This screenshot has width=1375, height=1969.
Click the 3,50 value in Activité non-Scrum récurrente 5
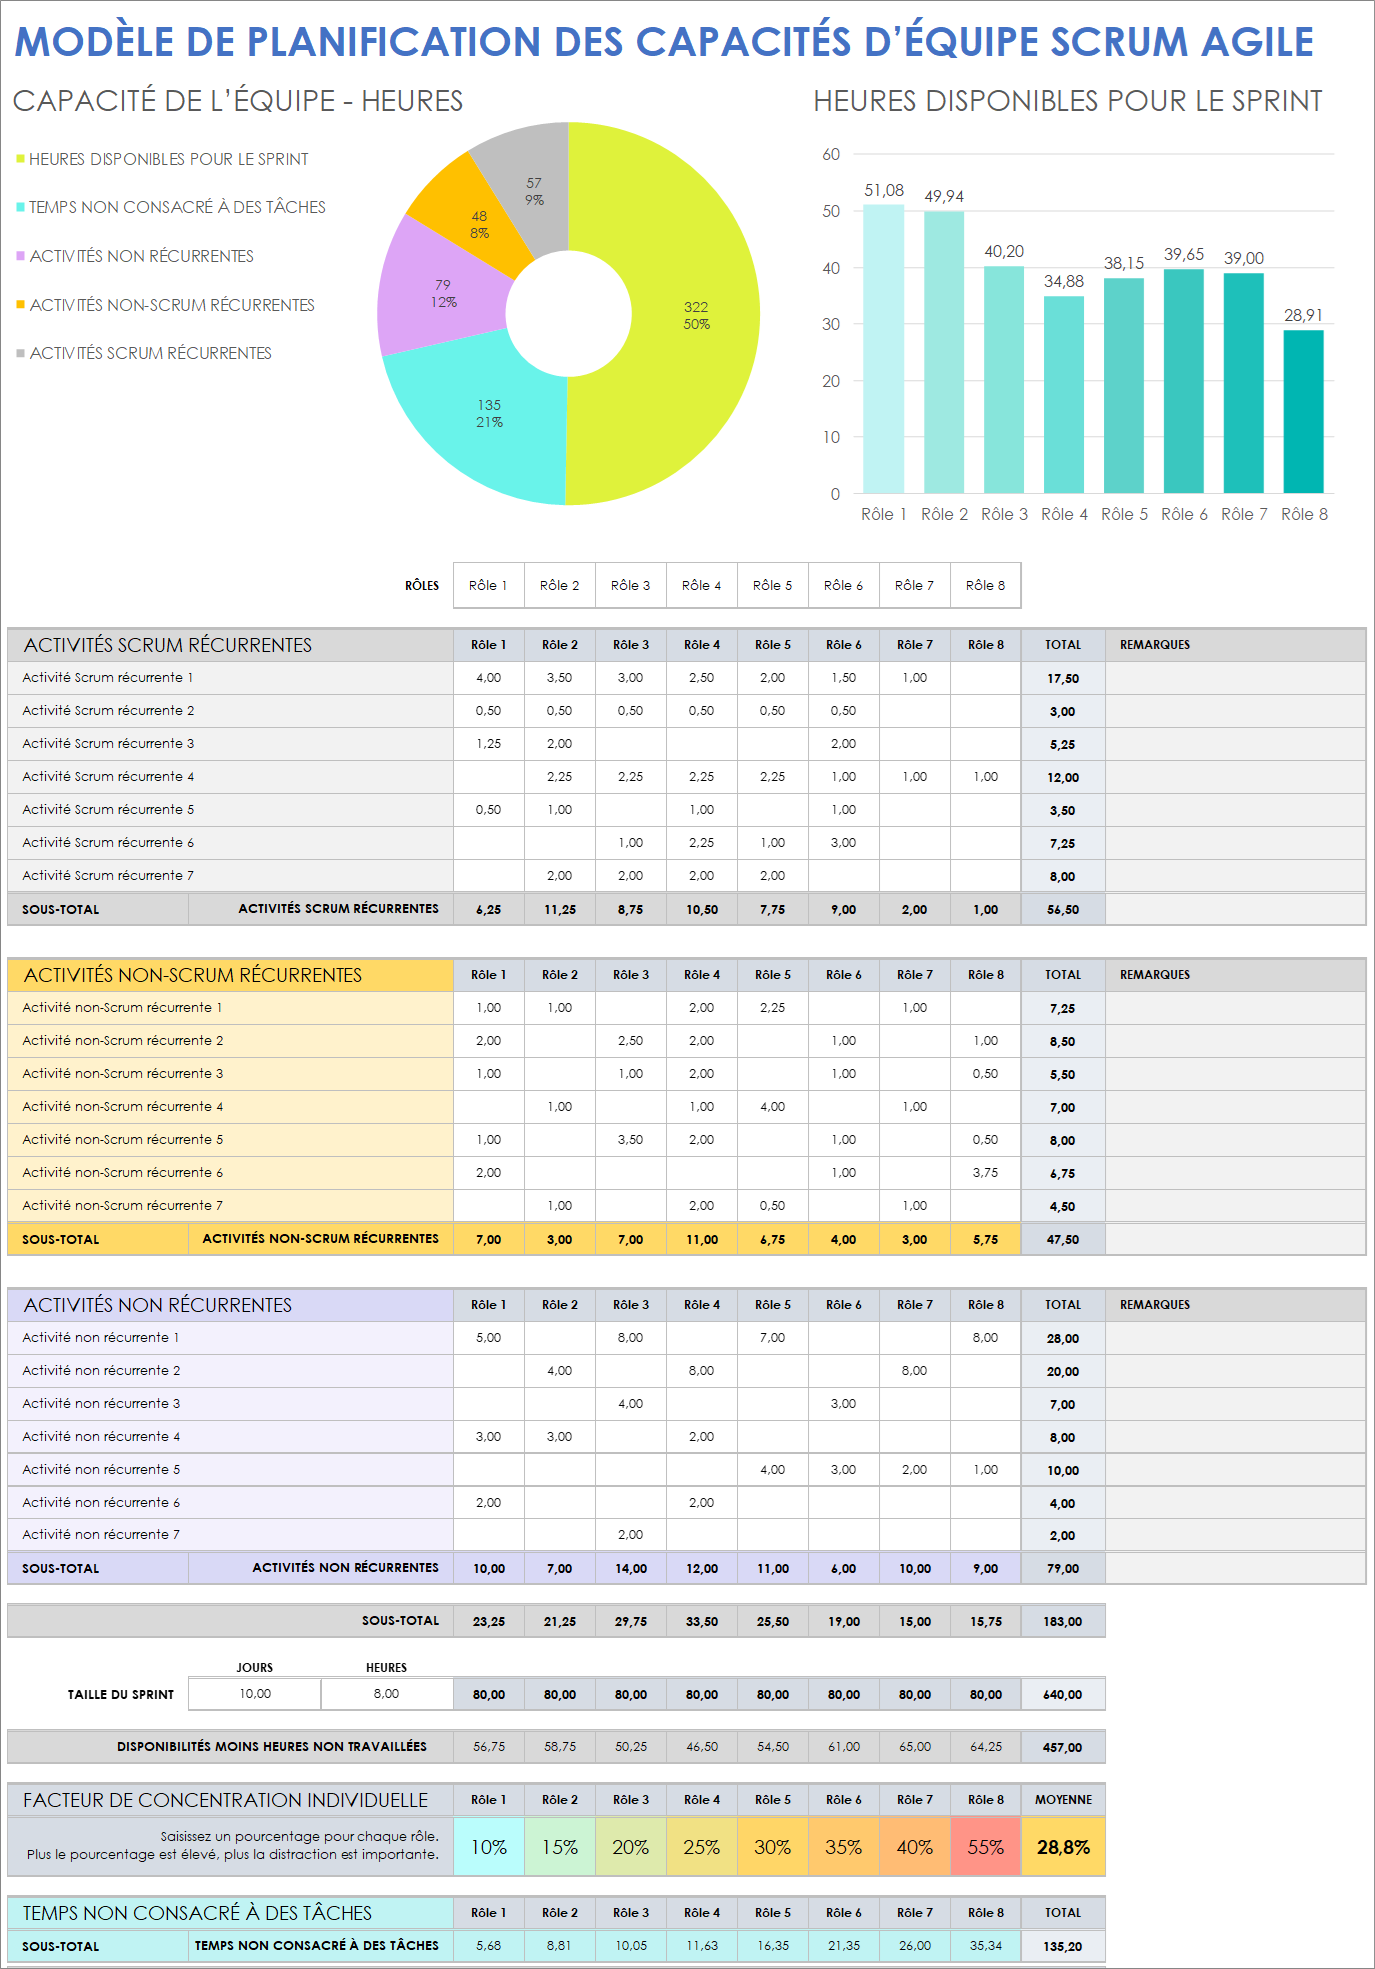click(630, 1140)
